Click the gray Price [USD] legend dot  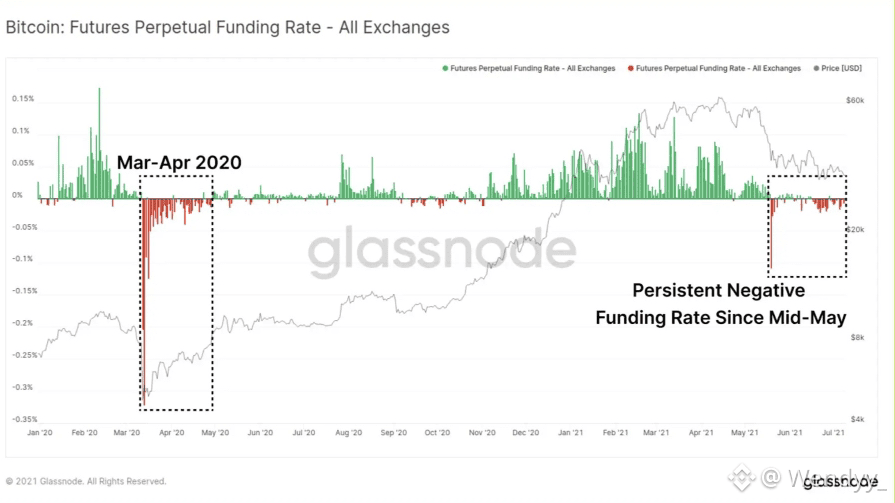[817, 69]
